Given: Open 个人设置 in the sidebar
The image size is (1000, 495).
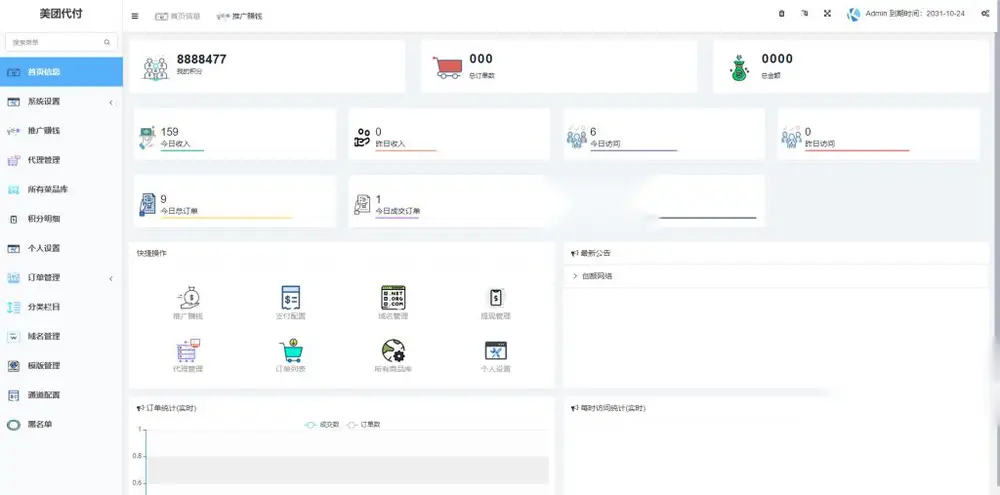Looking at the screenshot, I should tap(61, 248).
